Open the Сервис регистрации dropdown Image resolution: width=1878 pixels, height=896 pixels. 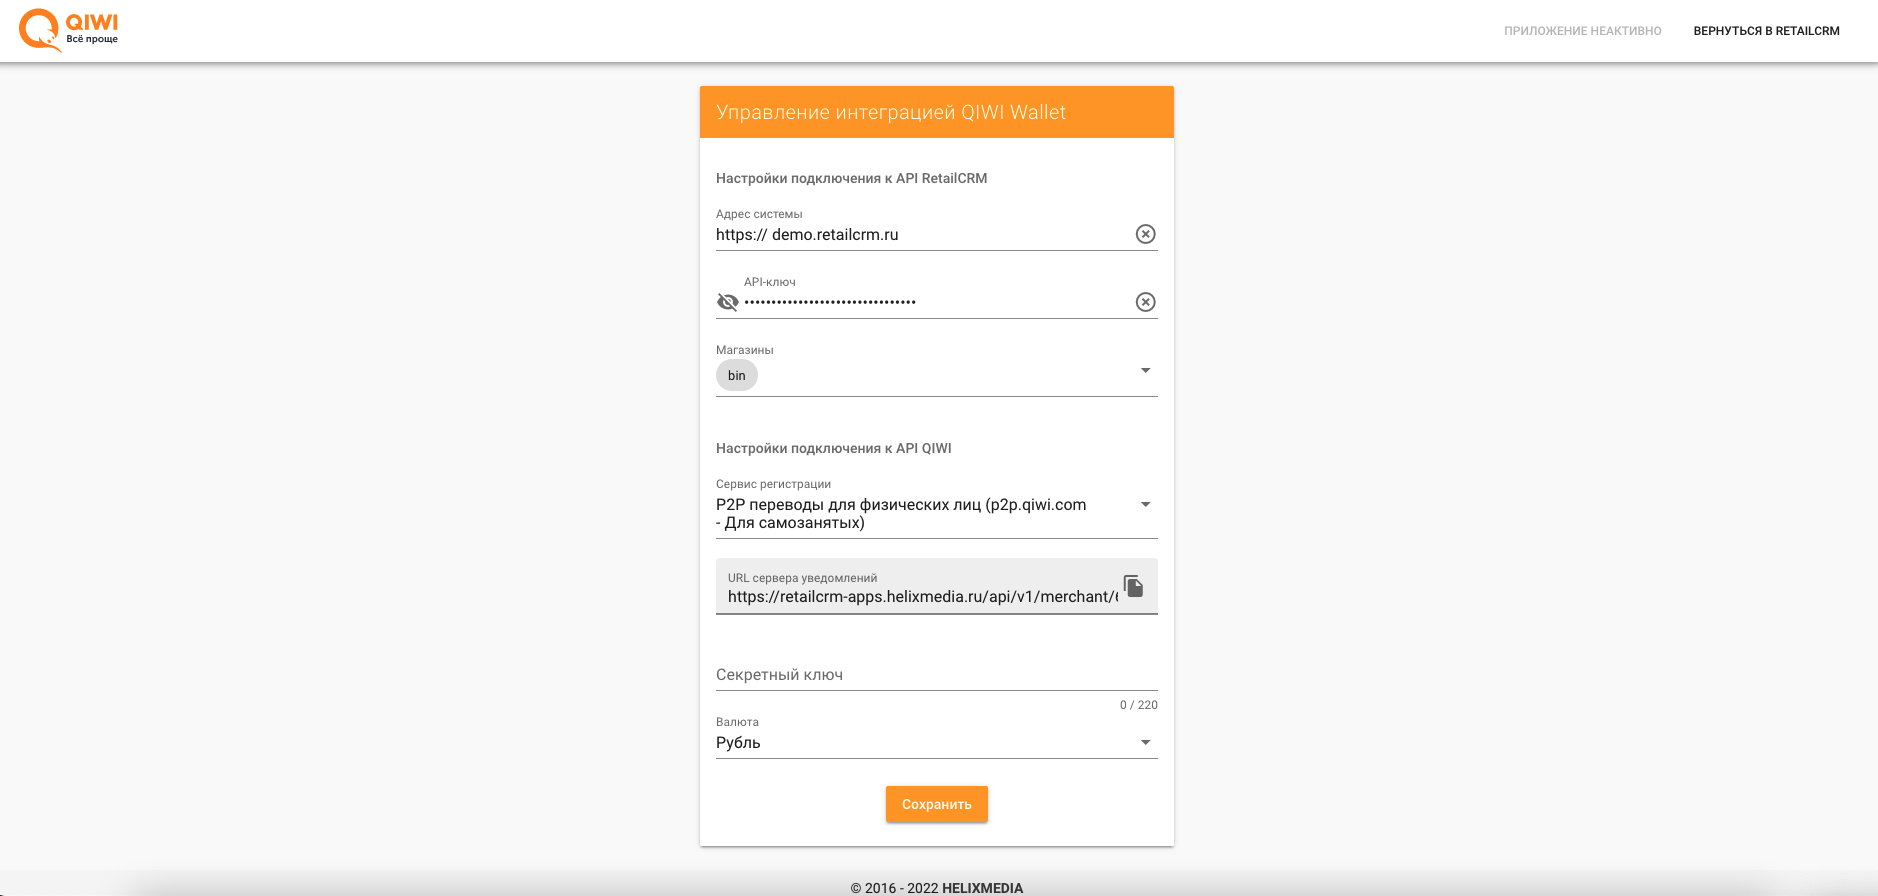point(1146,505)
